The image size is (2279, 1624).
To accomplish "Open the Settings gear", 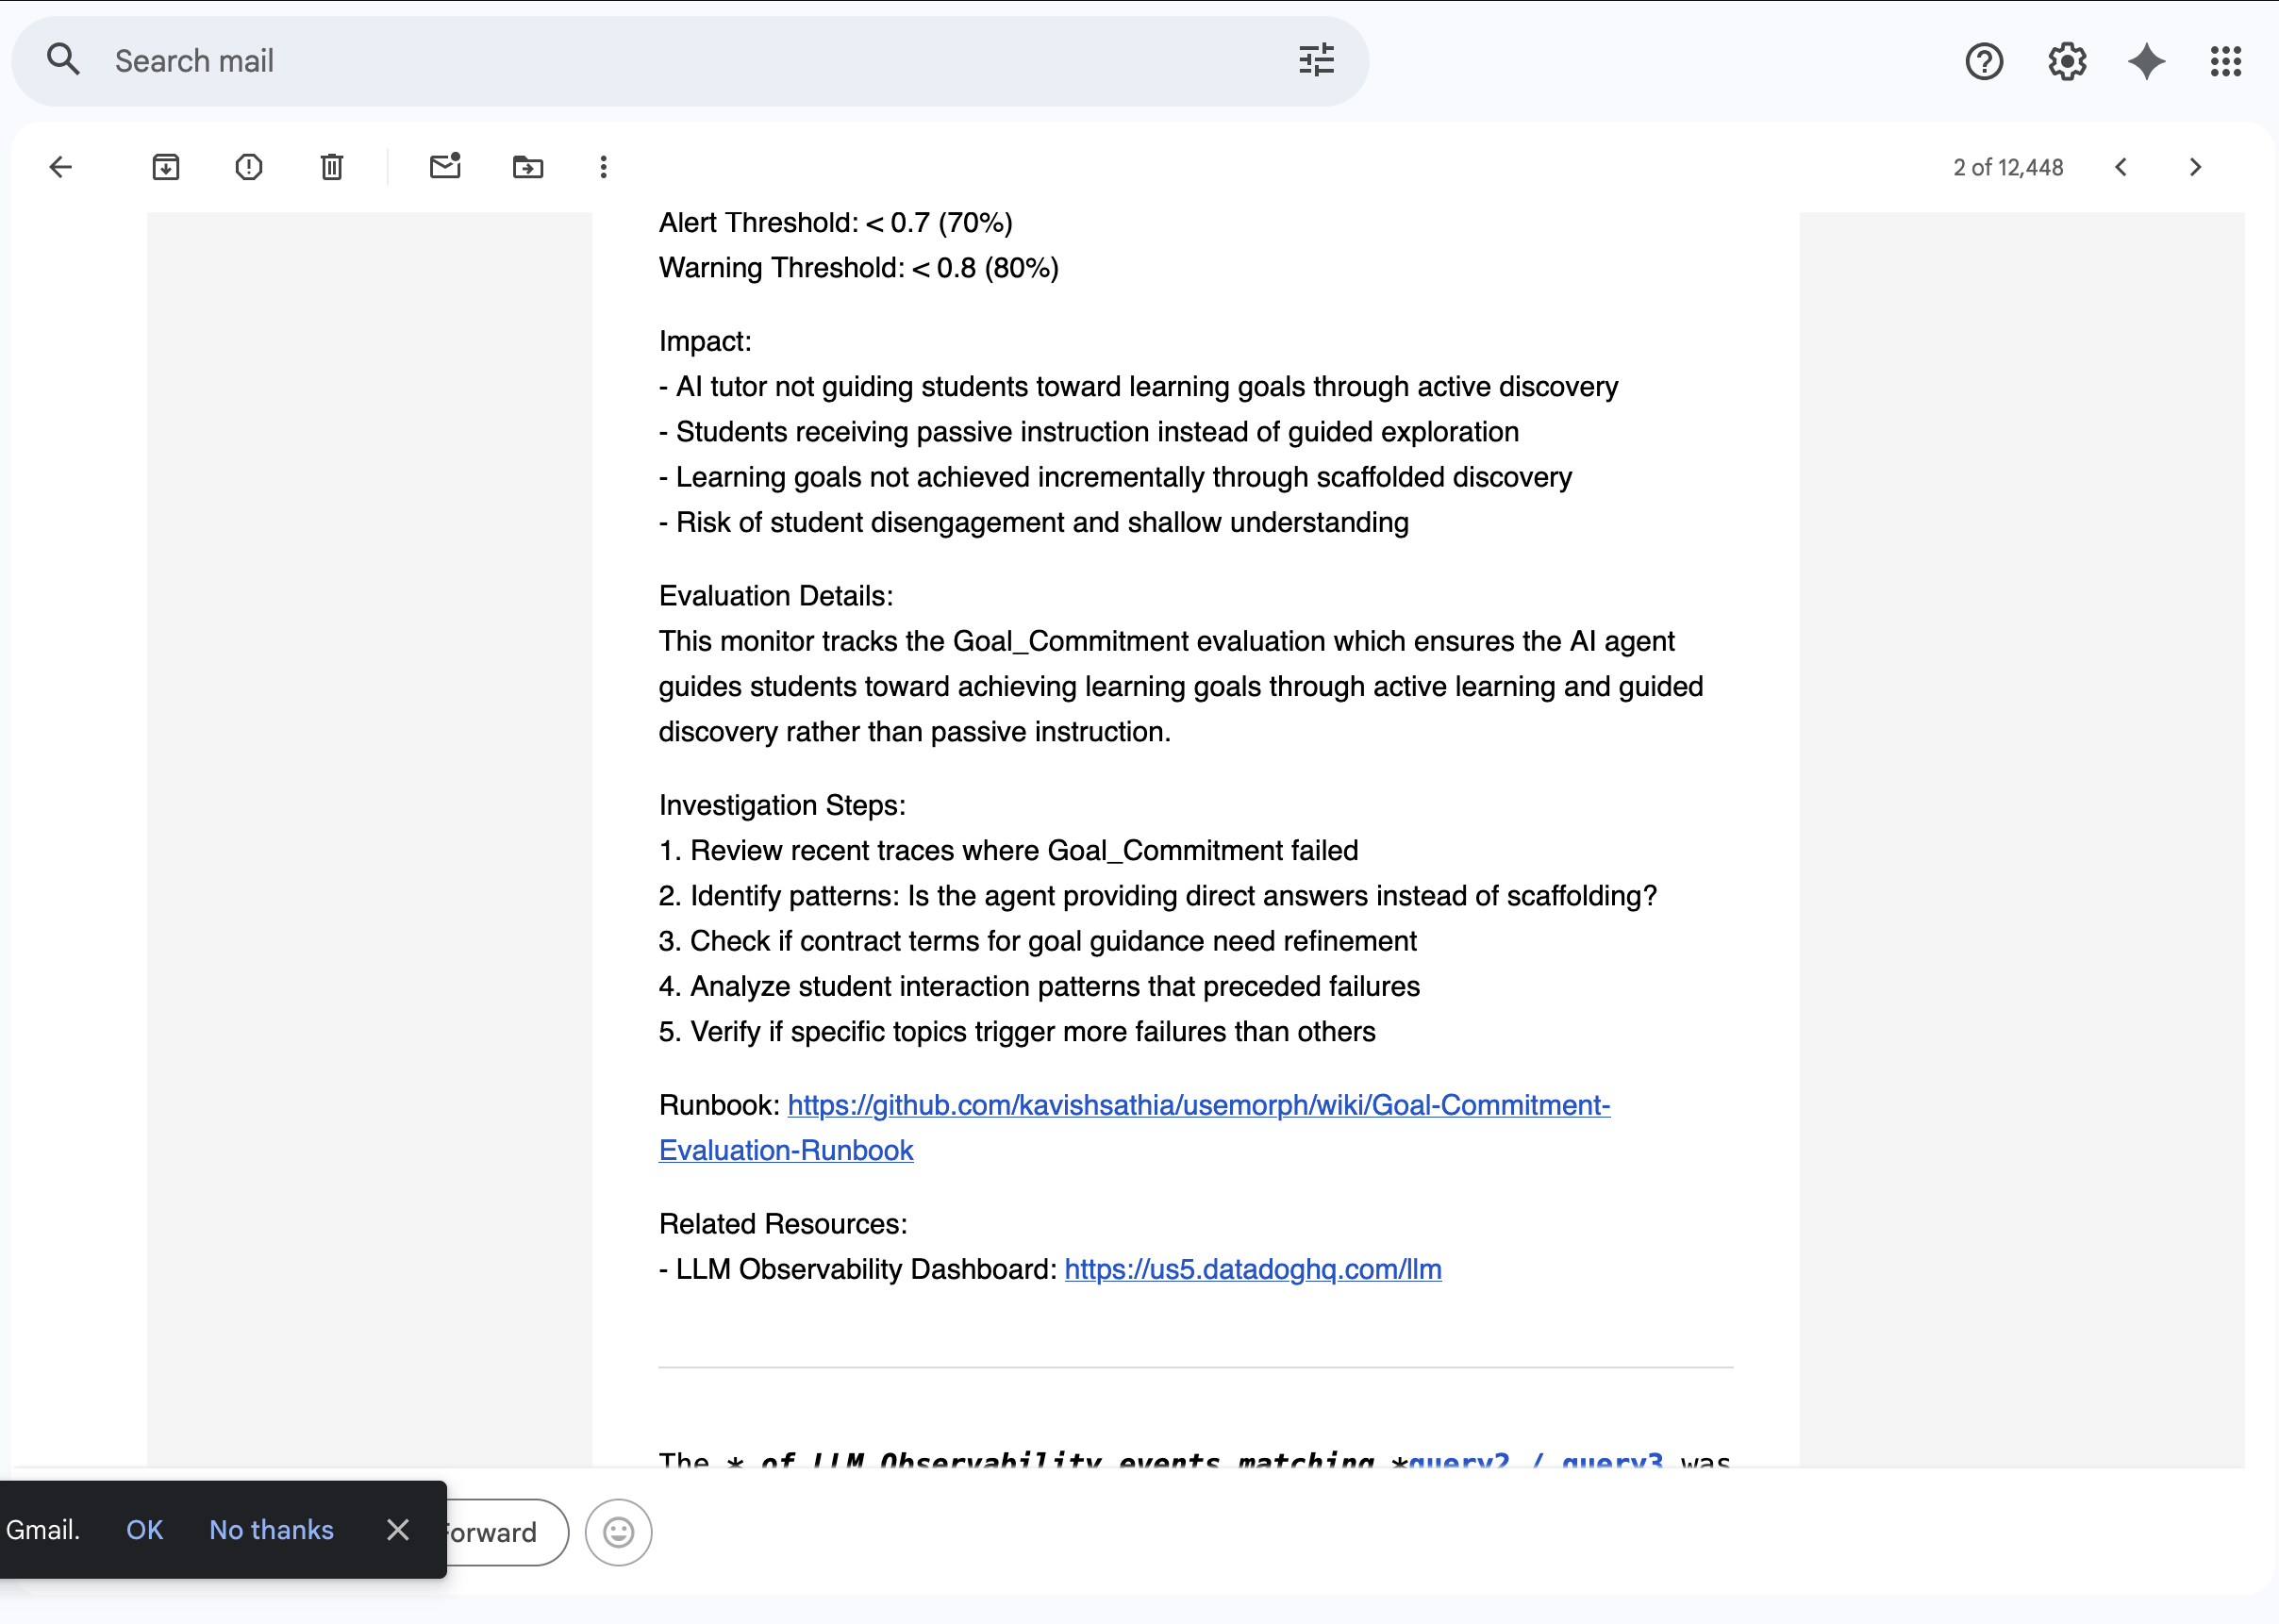I will coord(2067,61).
